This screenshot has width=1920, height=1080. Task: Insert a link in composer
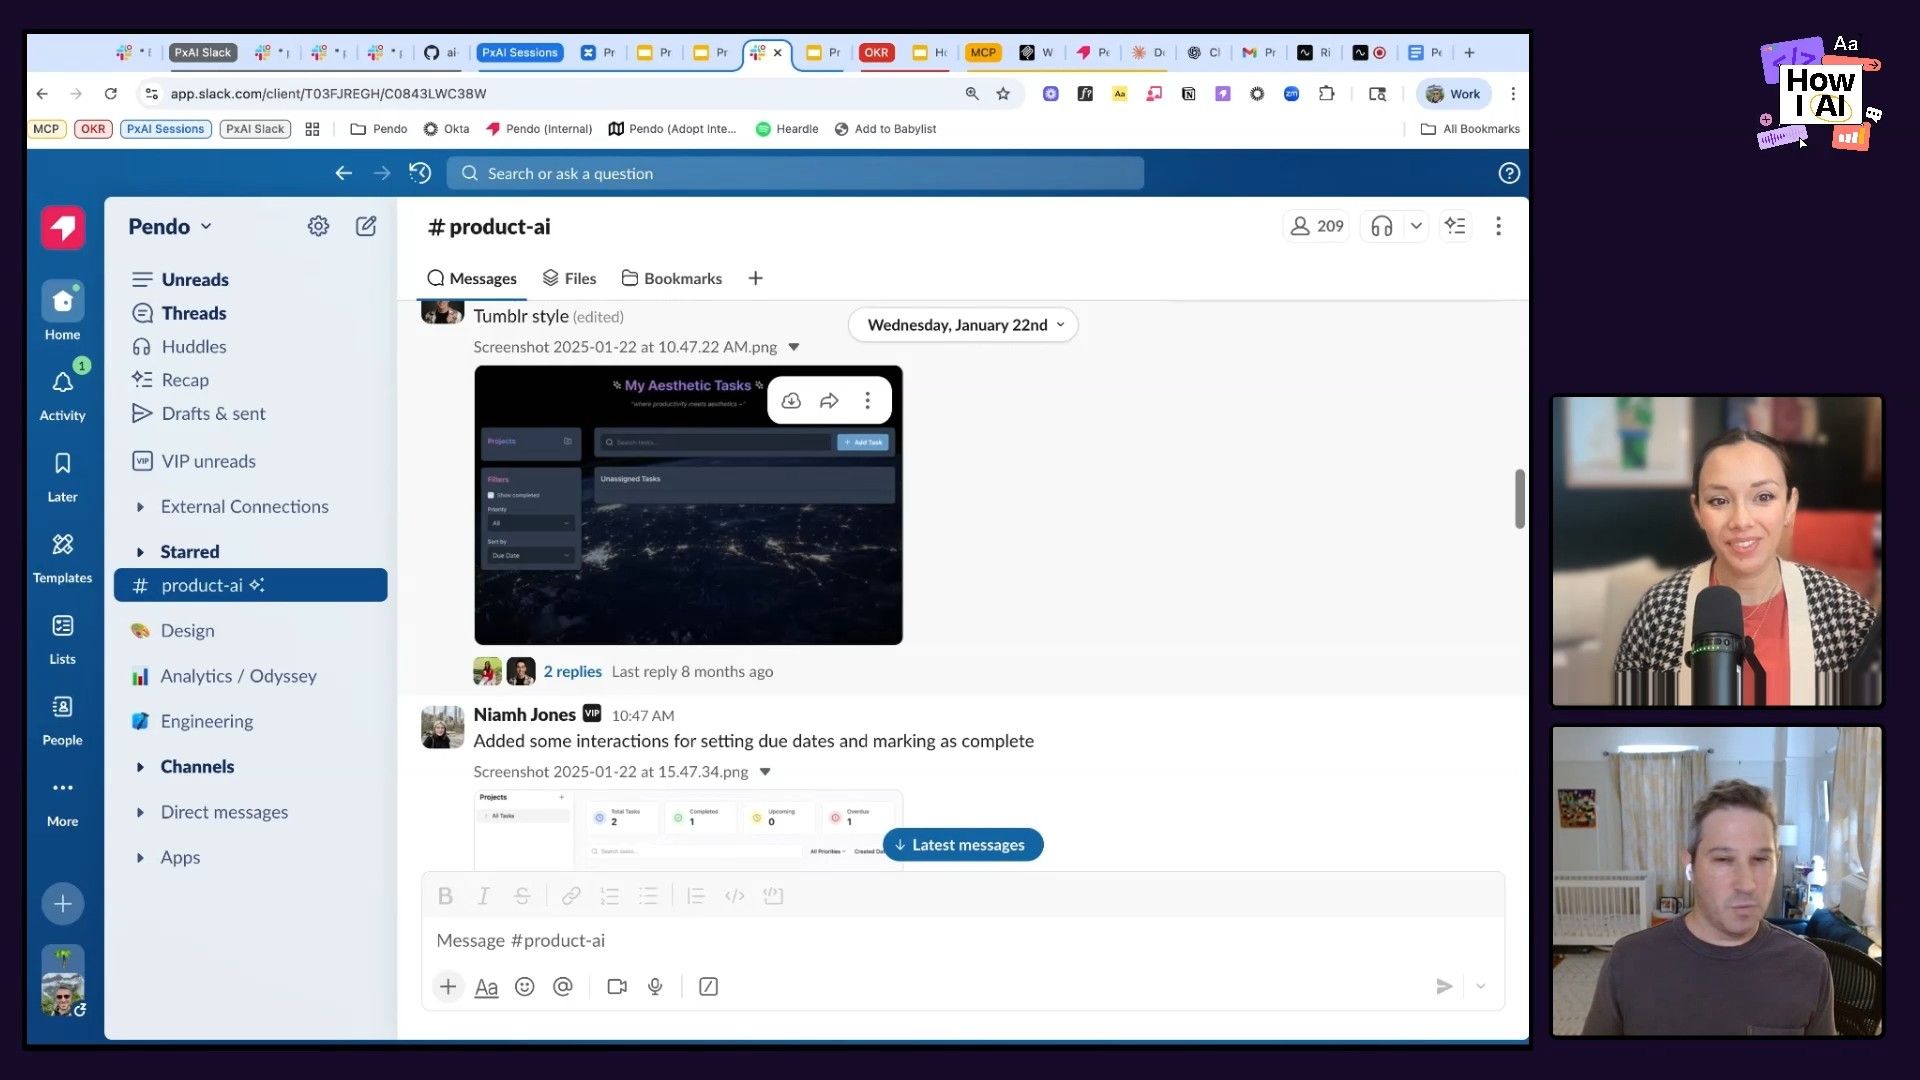571,896
